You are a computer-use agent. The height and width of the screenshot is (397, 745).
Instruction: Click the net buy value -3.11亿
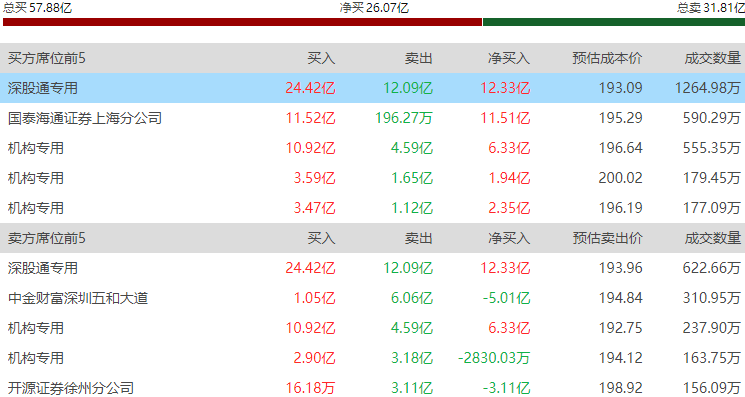point(506,388)
